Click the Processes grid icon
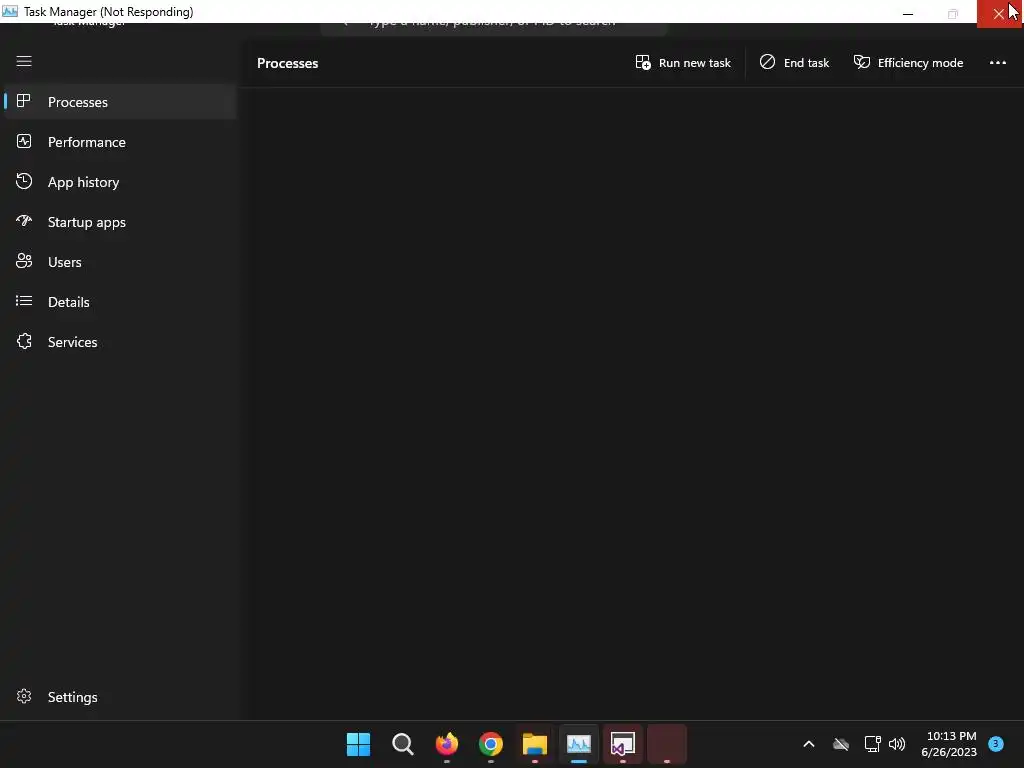 pyautogui.click(x=24, y=101)
